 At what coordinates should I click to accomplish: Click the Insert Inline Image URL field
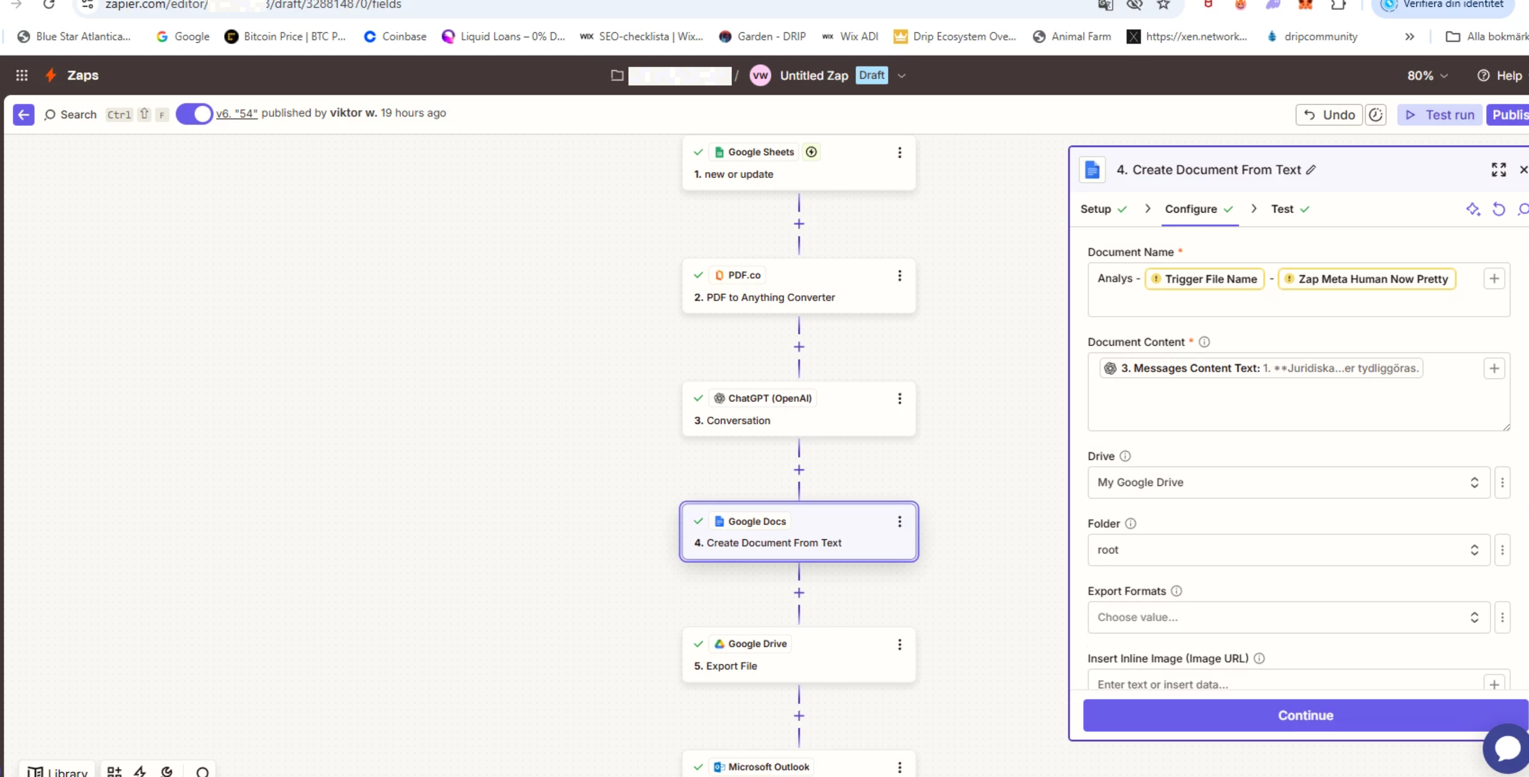1282,685
